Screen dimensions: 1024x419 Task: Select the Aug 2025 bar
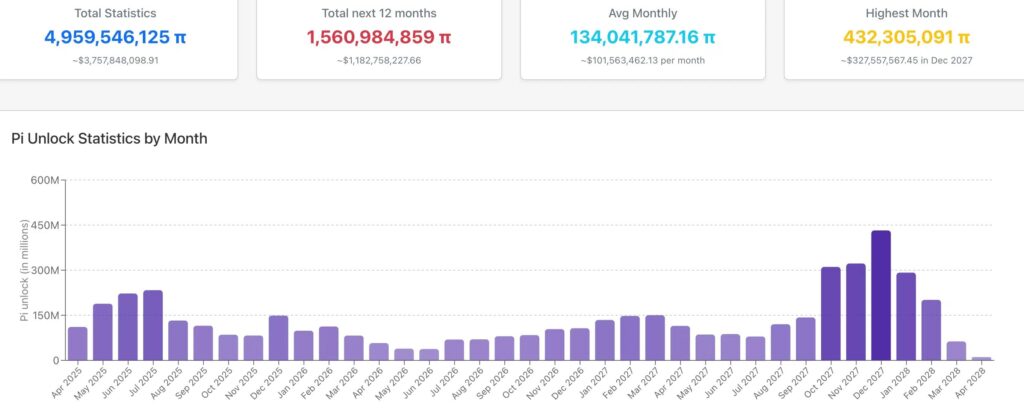tap(178, 341)
